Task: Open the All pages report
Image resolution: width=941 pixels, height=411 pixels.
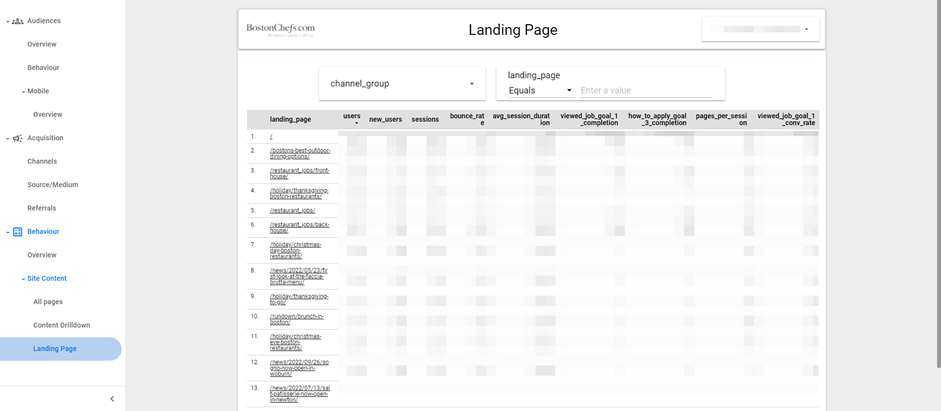Action: tap(48, 302)
